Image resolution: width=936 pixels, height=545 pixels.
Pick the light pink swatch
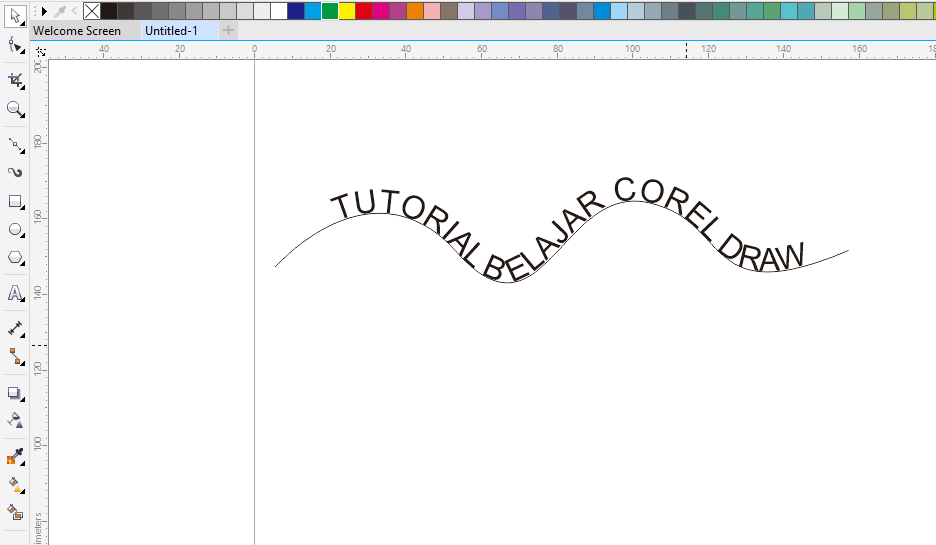click(x=432, y=11)
